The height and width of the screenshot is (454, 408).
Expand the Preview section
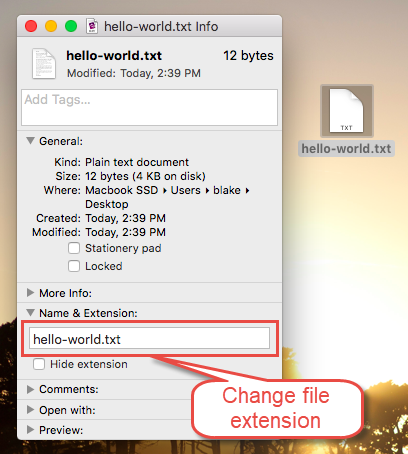30,430
